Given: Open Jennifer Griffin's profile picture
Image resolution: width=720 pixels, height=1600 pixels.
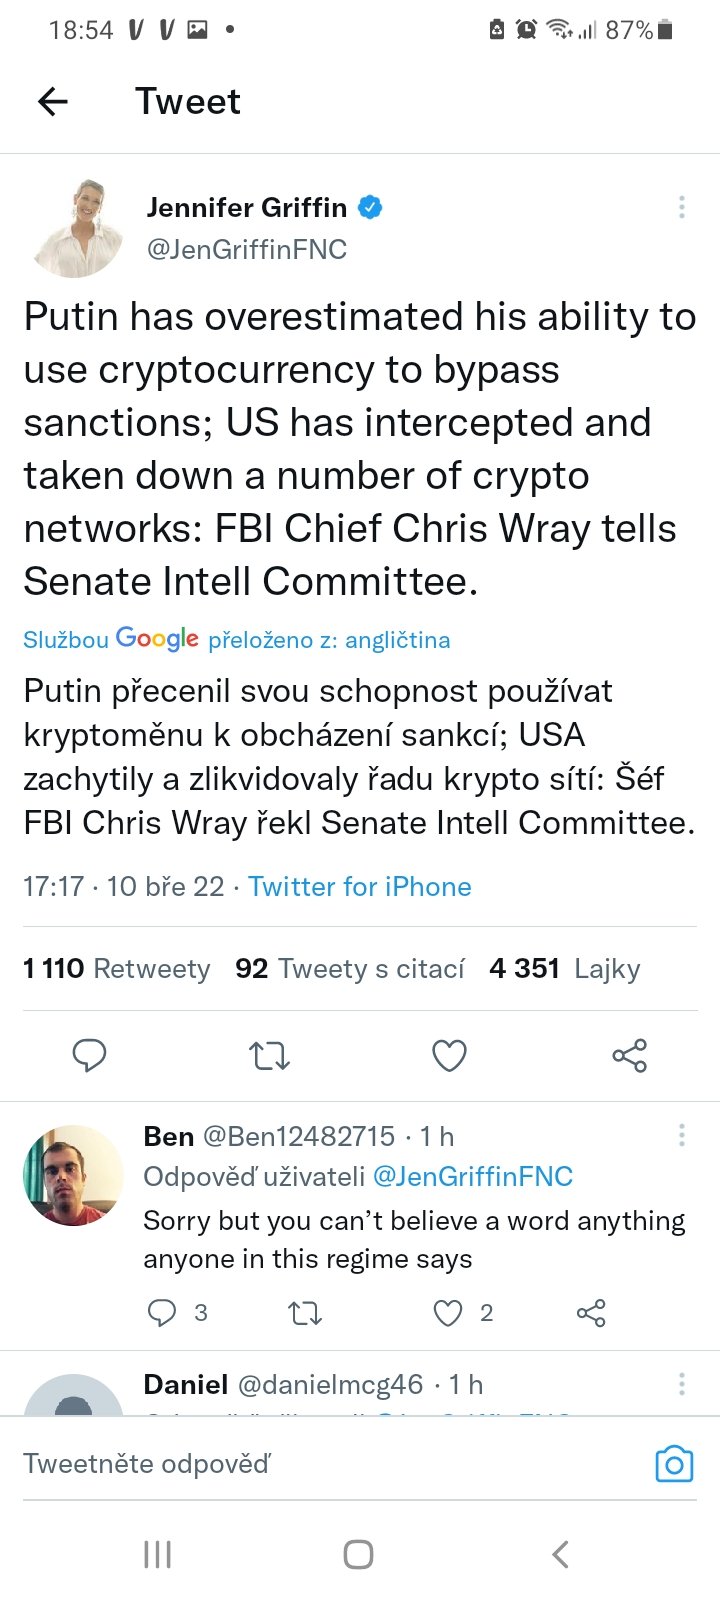Looking at the screenshot, I should [x=76, y=227].
